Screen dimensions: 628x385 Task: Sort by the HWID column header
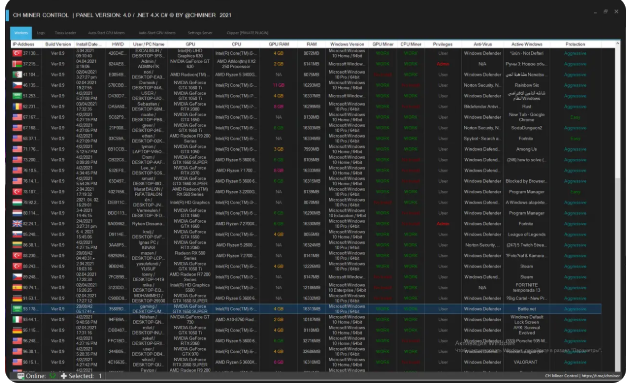(x=118, y=44)
